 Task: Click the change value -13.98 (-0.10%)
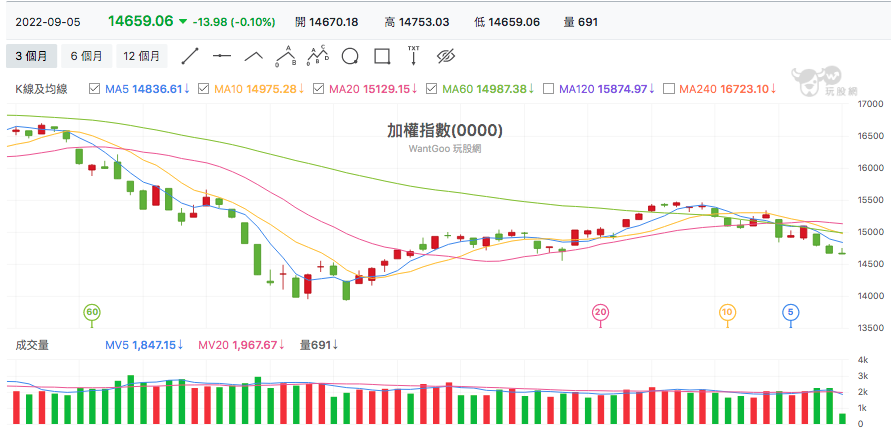(x=234, y=22)
